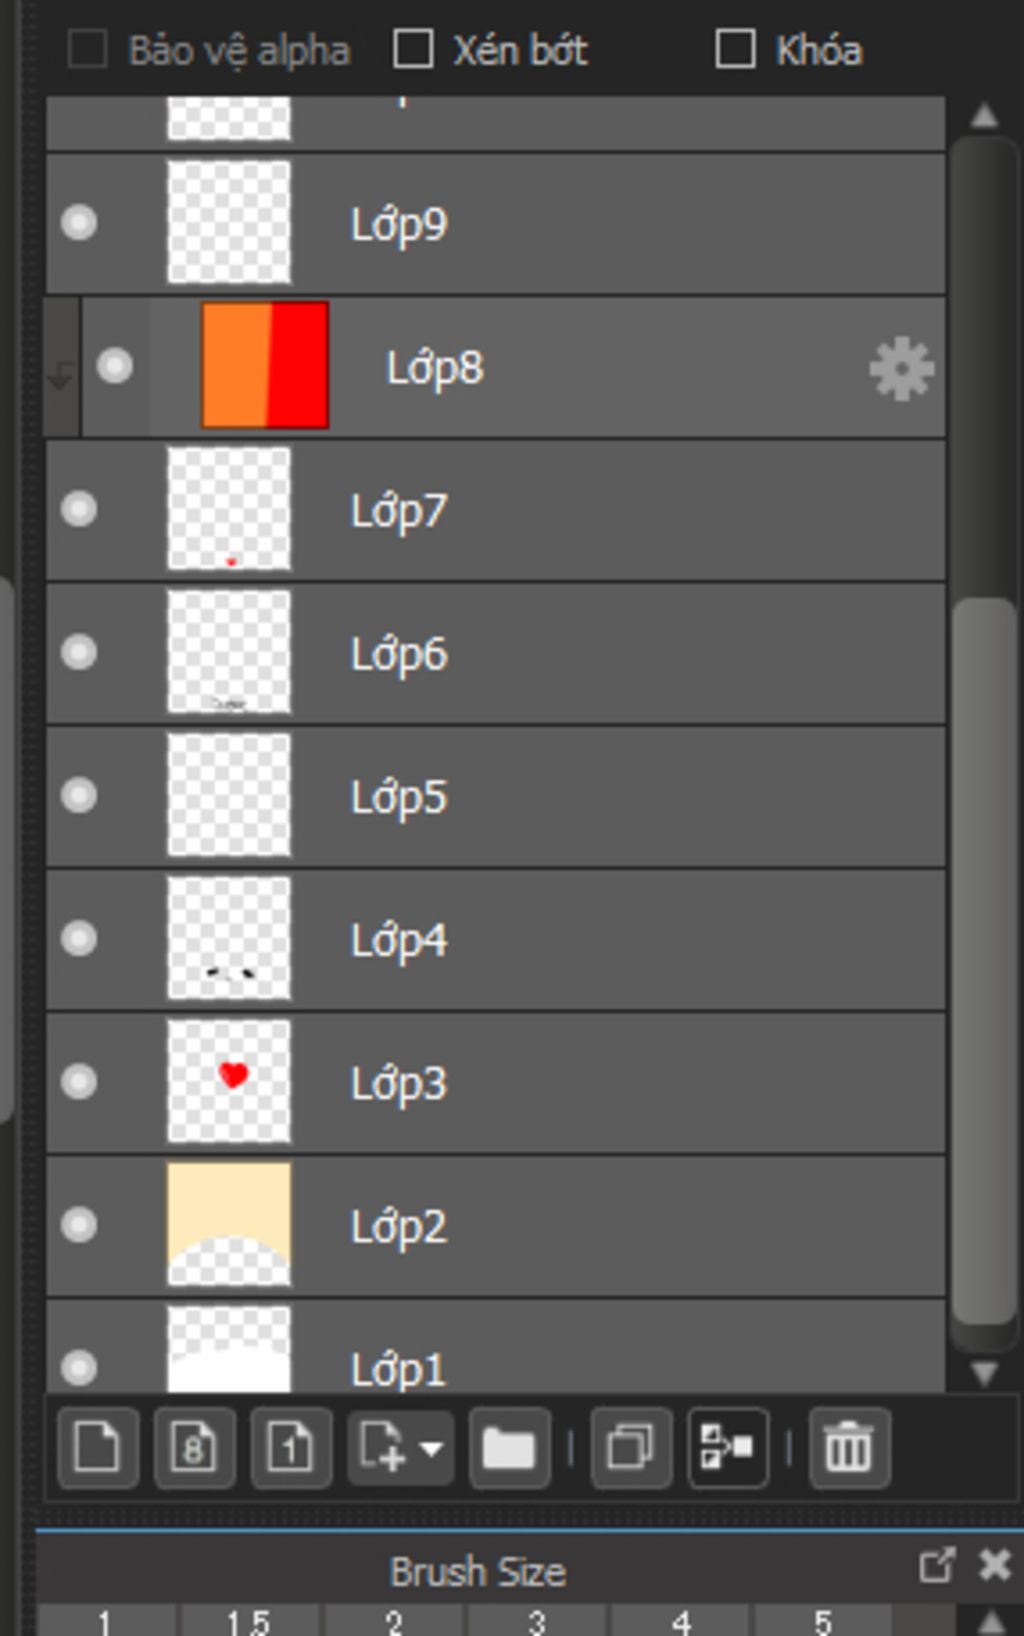Add a new 1-bit layer
Screen dimensions: 1024x1636
point(290,1447)
